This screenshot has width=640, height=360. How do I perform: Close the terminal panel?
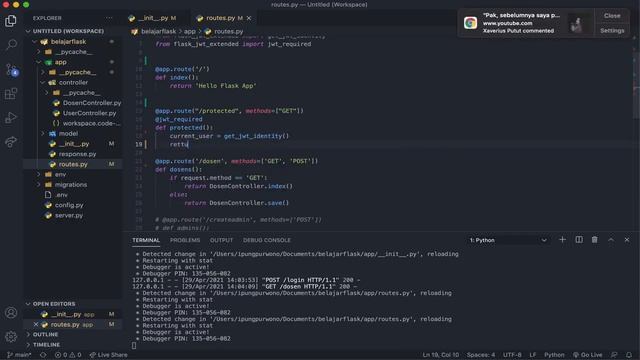627,240
